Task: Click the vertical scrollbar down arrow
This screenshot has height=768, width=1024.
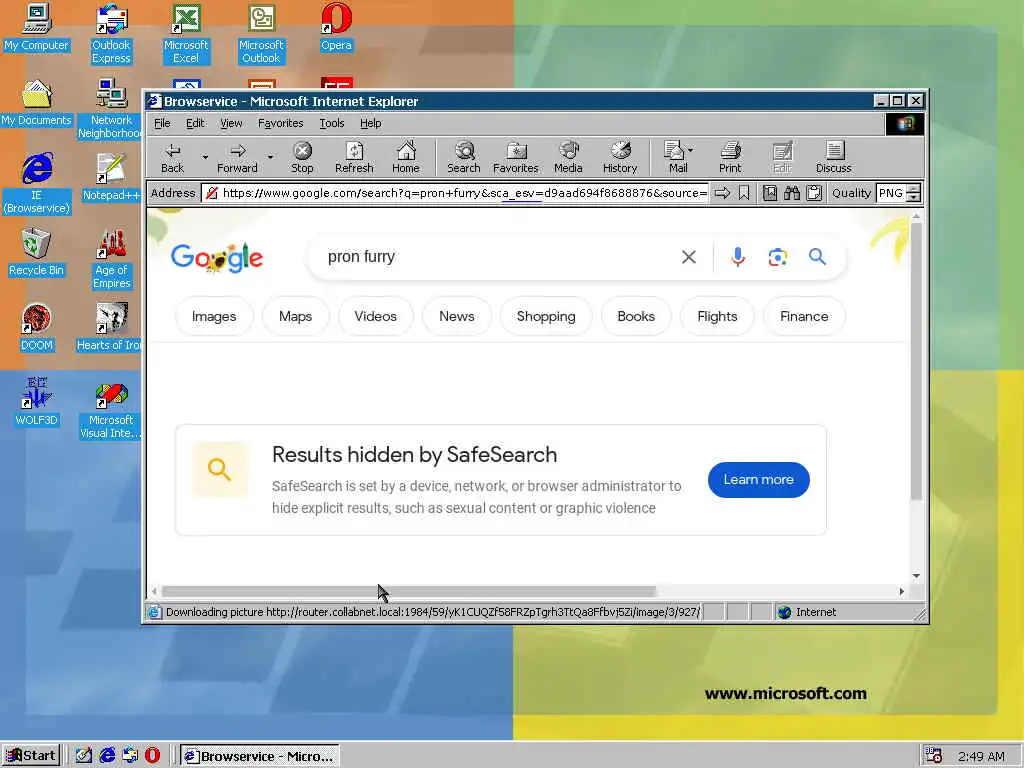Action: coord(916,575)
